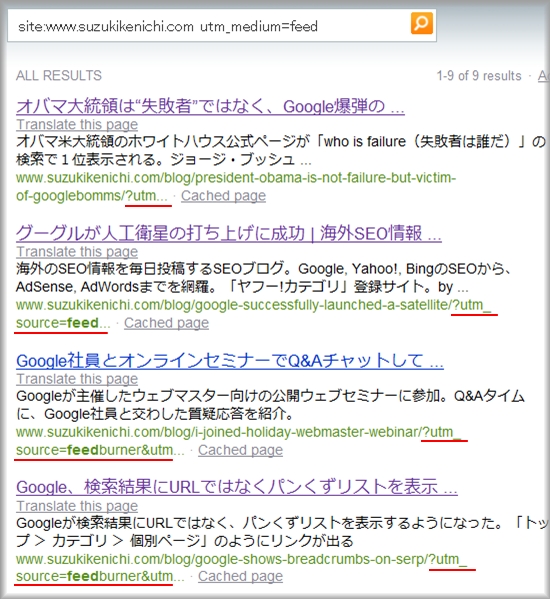Open Cached page for president-obama result
The height and width of the screenshot is (599, 550).
click(x=223, y=196)
